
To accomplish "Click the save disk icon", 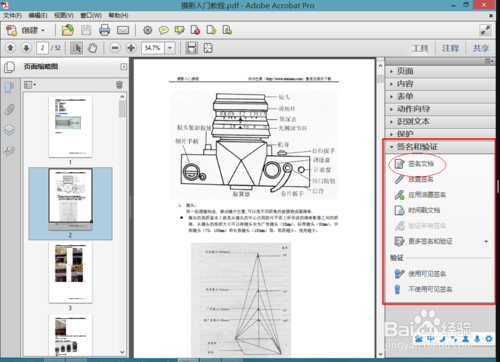I will coord(86,30).
